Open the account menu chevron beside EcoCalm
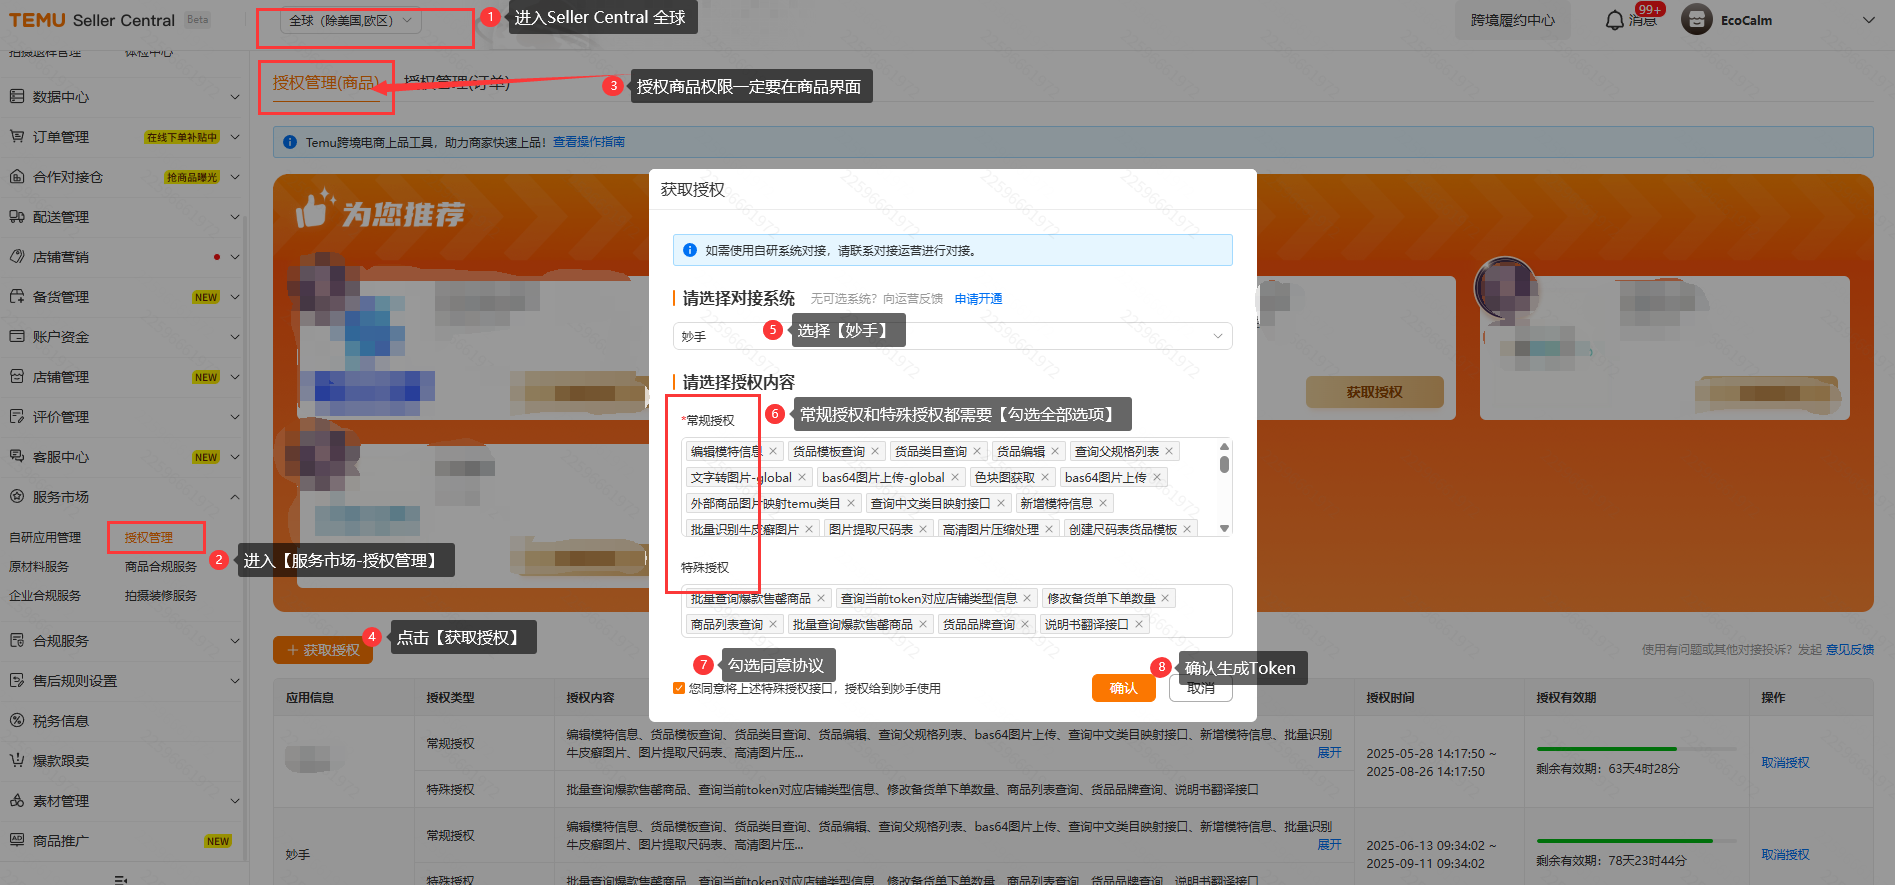 (x=1868, y=20)
